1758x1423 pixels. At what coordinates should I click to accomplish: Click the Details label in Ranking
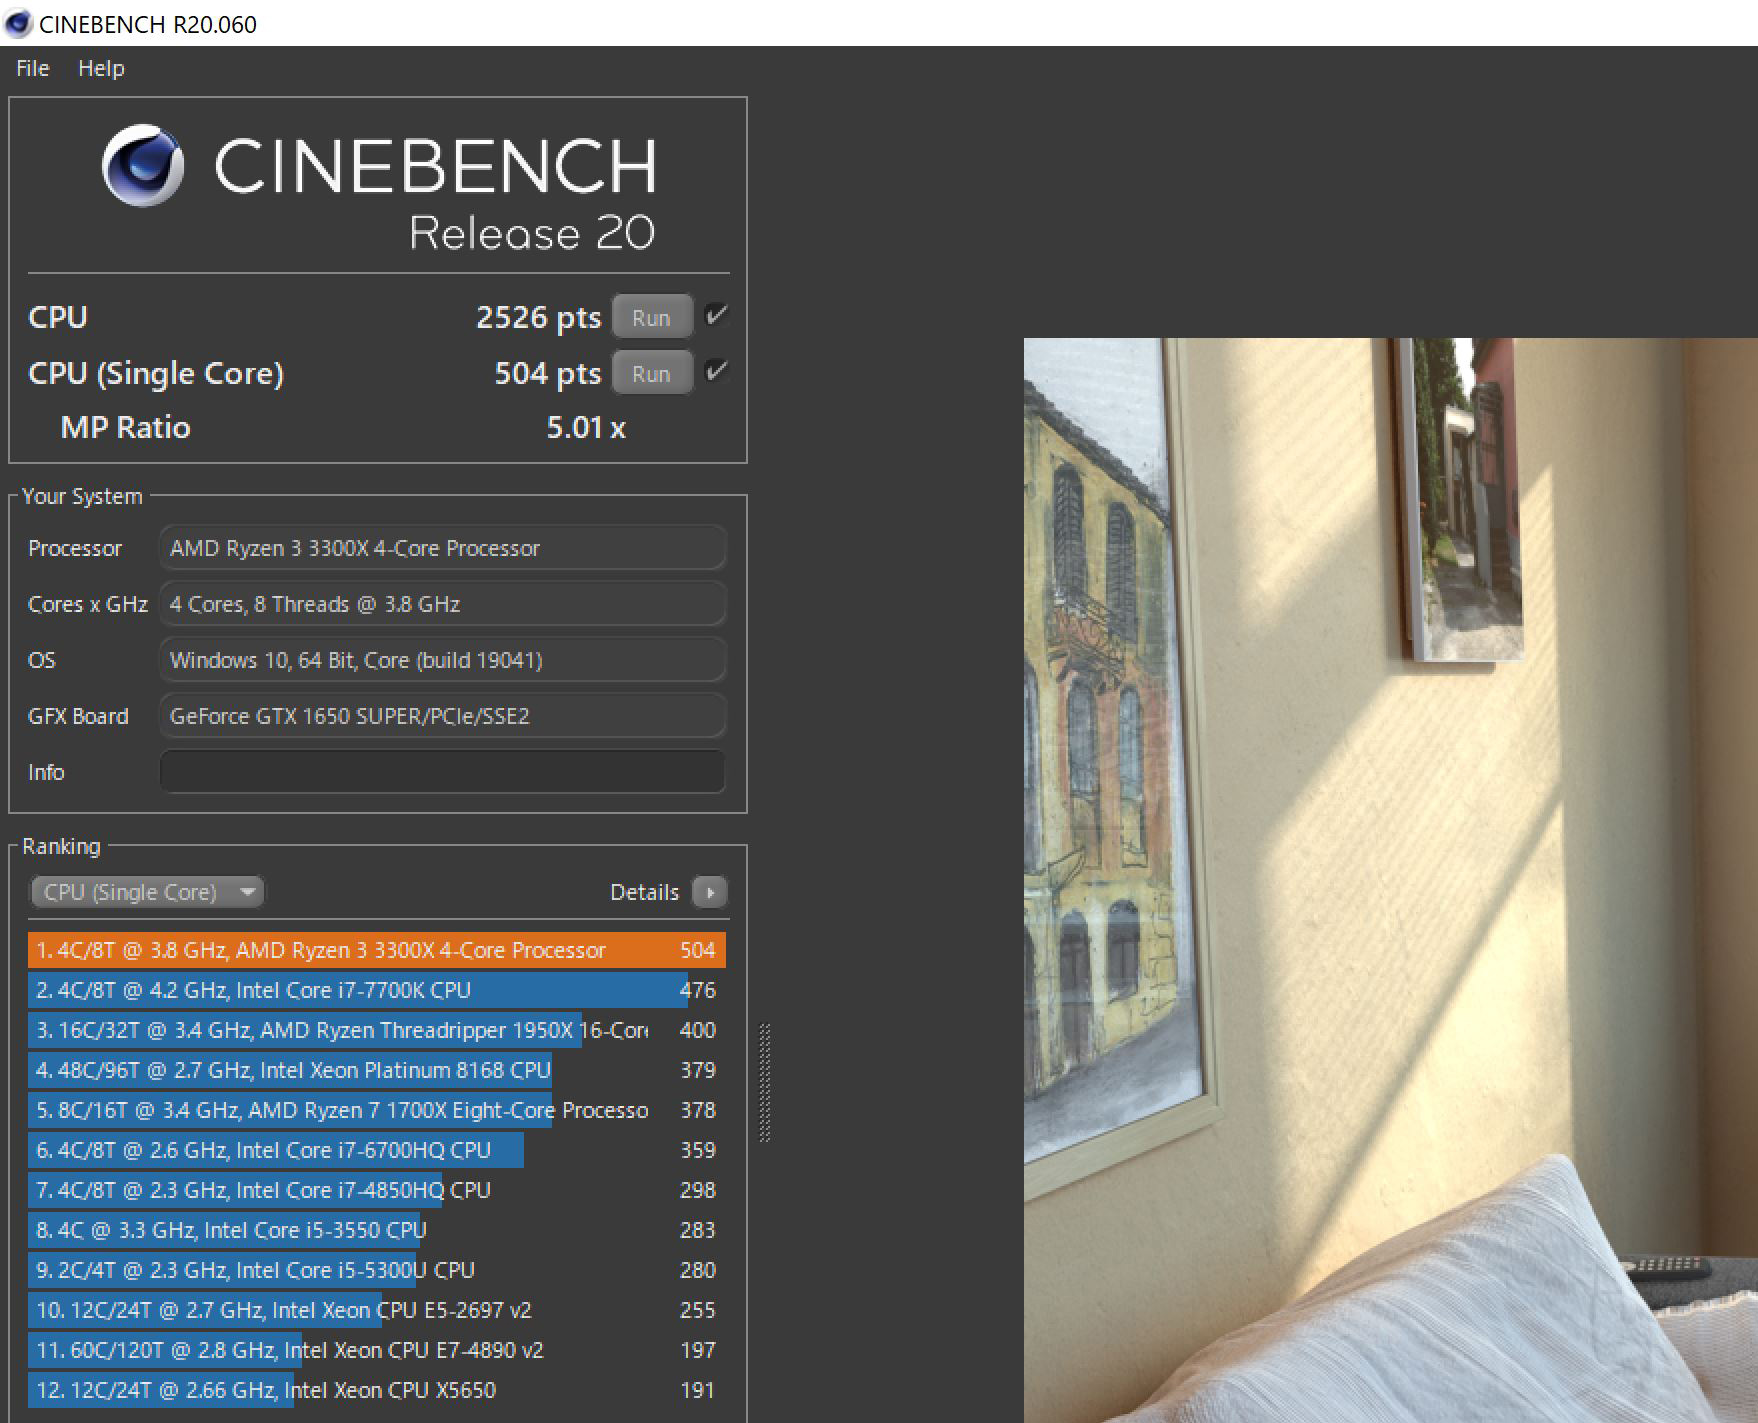point(644,892)
